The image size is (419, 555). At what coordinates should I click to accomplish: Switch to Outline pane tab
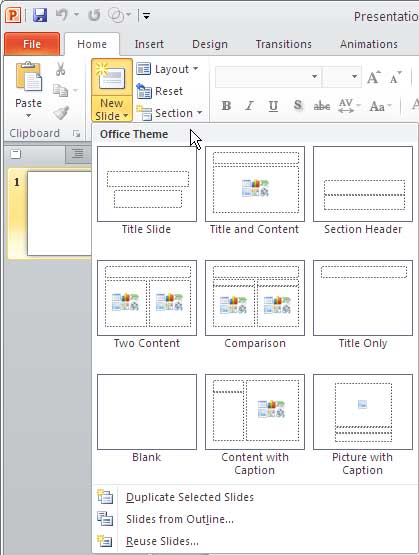[x=78, y=154]
